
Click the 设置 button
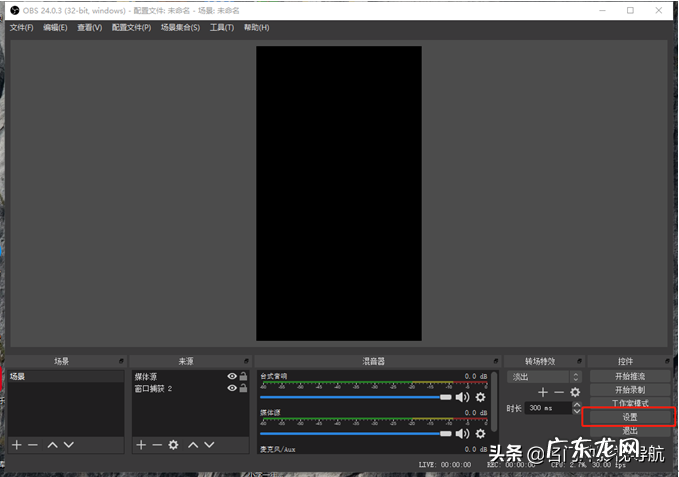coord(630,417)
